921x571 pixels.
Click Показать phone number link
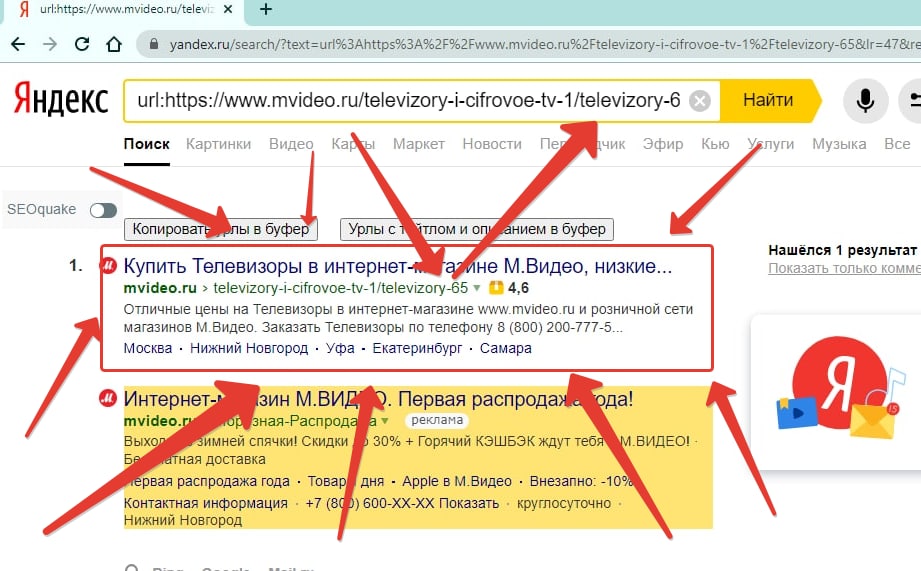[469, 504]
